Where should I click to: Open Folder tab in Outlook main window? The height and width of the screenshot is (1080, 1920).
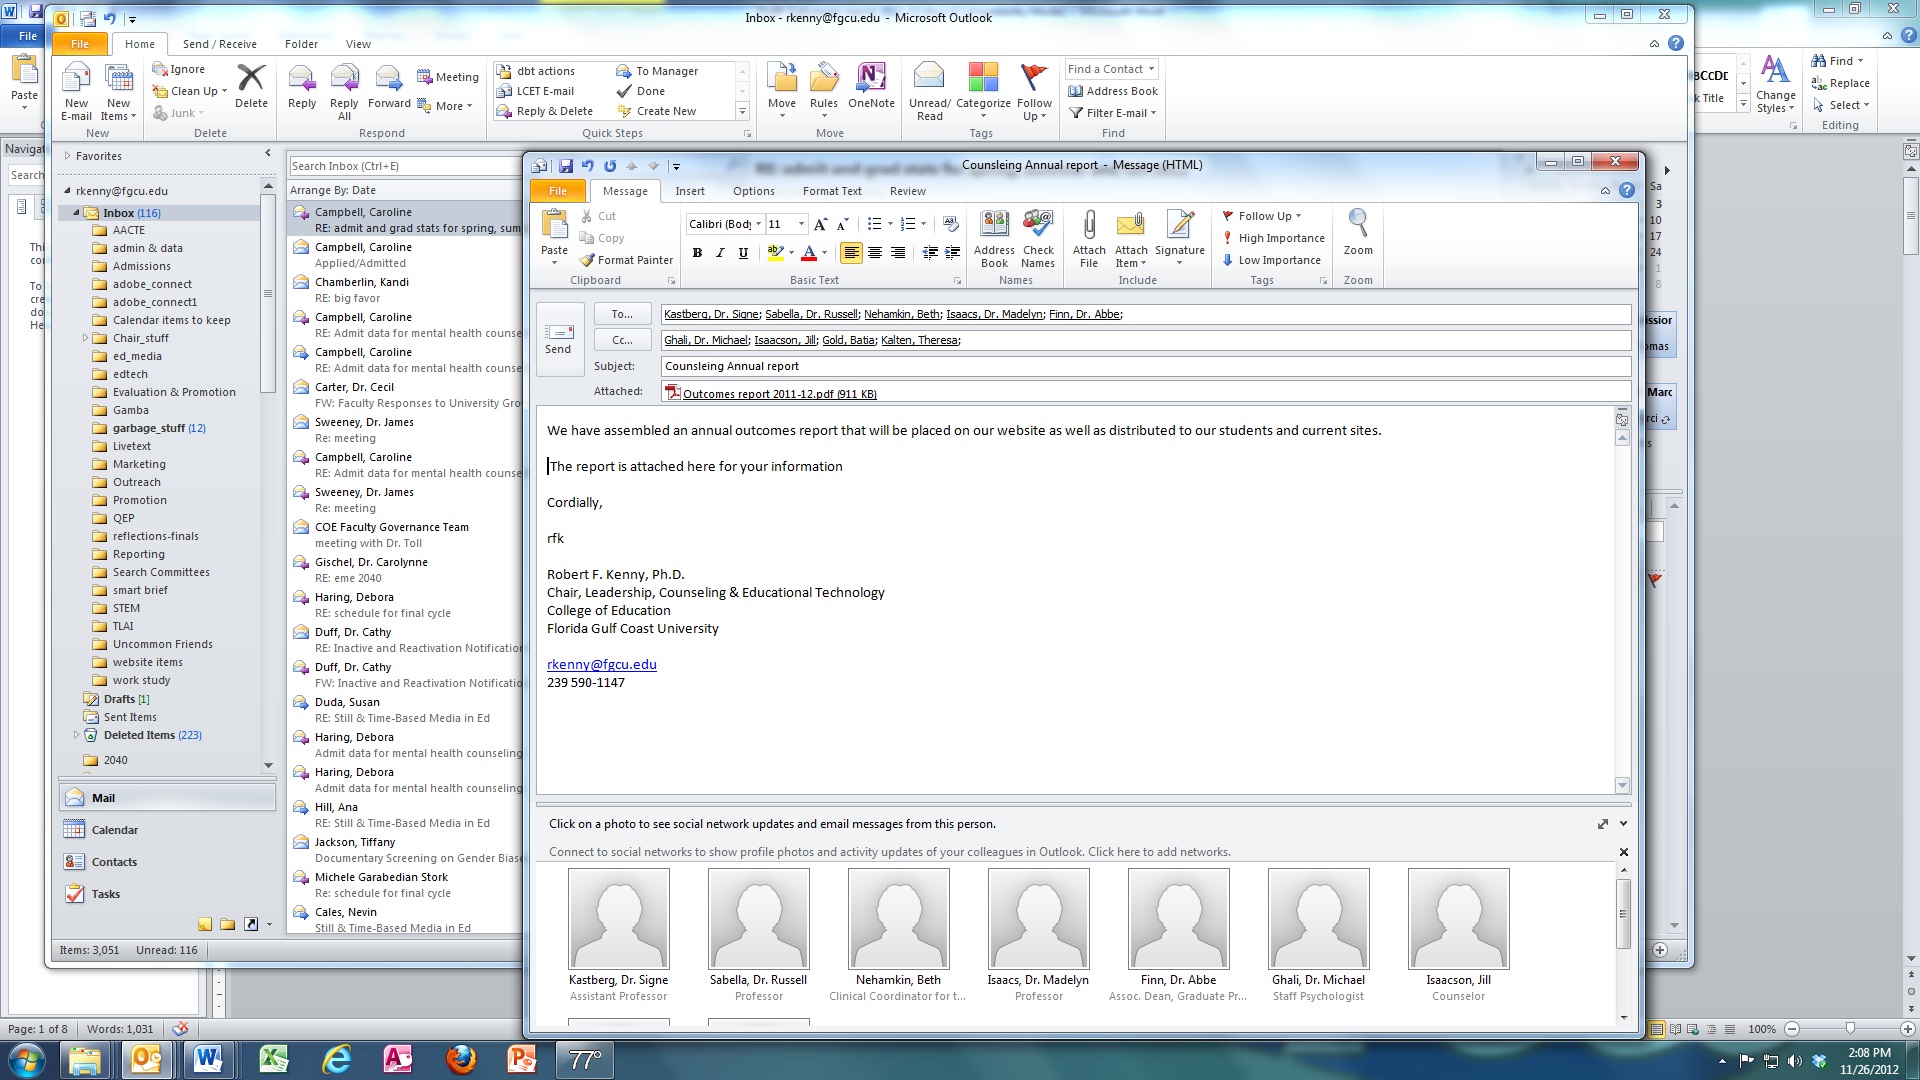pyautogui.click(x=301, y=44)
